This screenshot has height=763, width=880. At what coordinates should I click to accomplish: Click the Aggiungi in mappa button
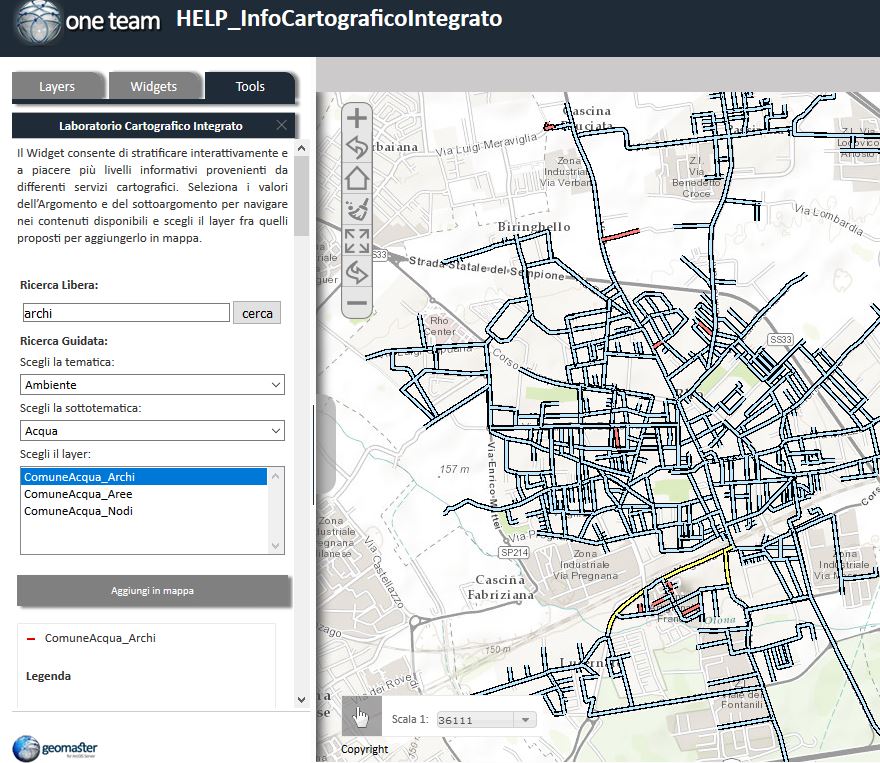(x=154, y=591)
